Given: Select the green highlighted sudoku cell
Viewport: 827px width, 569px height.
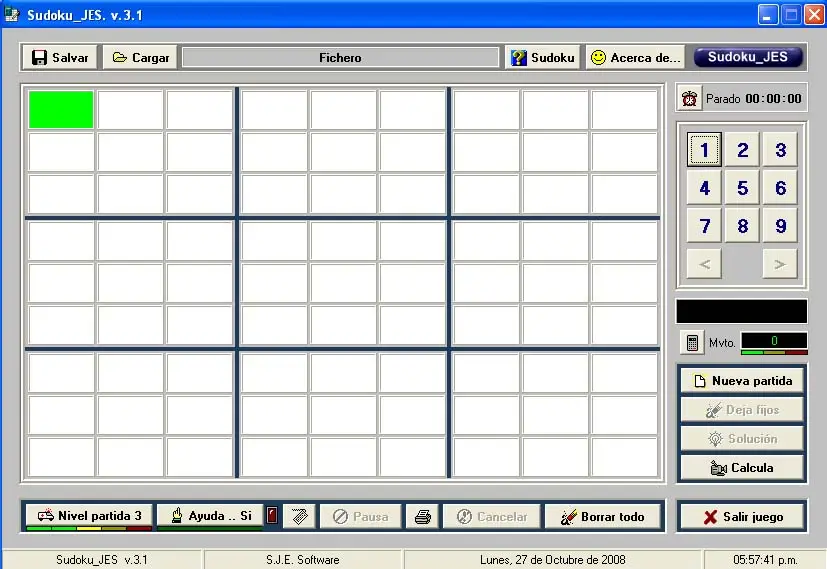Looking at the screenshot, I should point(61,110).
